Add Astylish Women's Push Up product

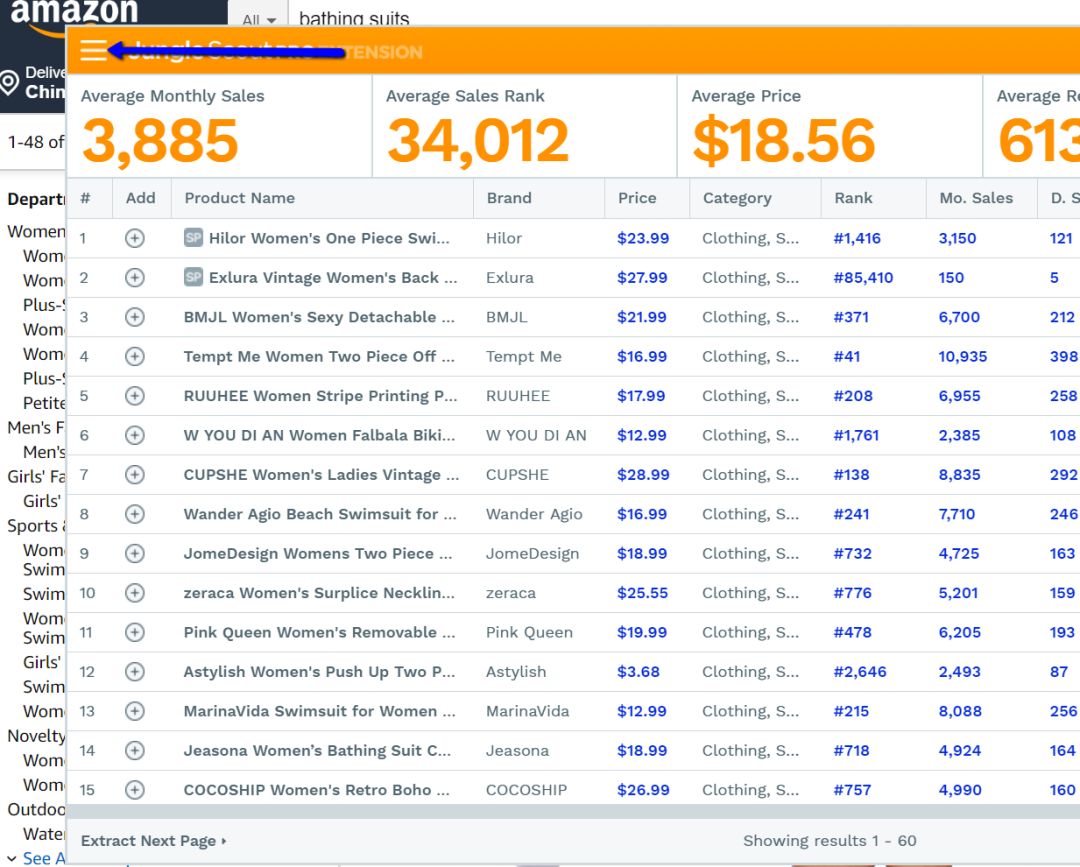[135, 671]
